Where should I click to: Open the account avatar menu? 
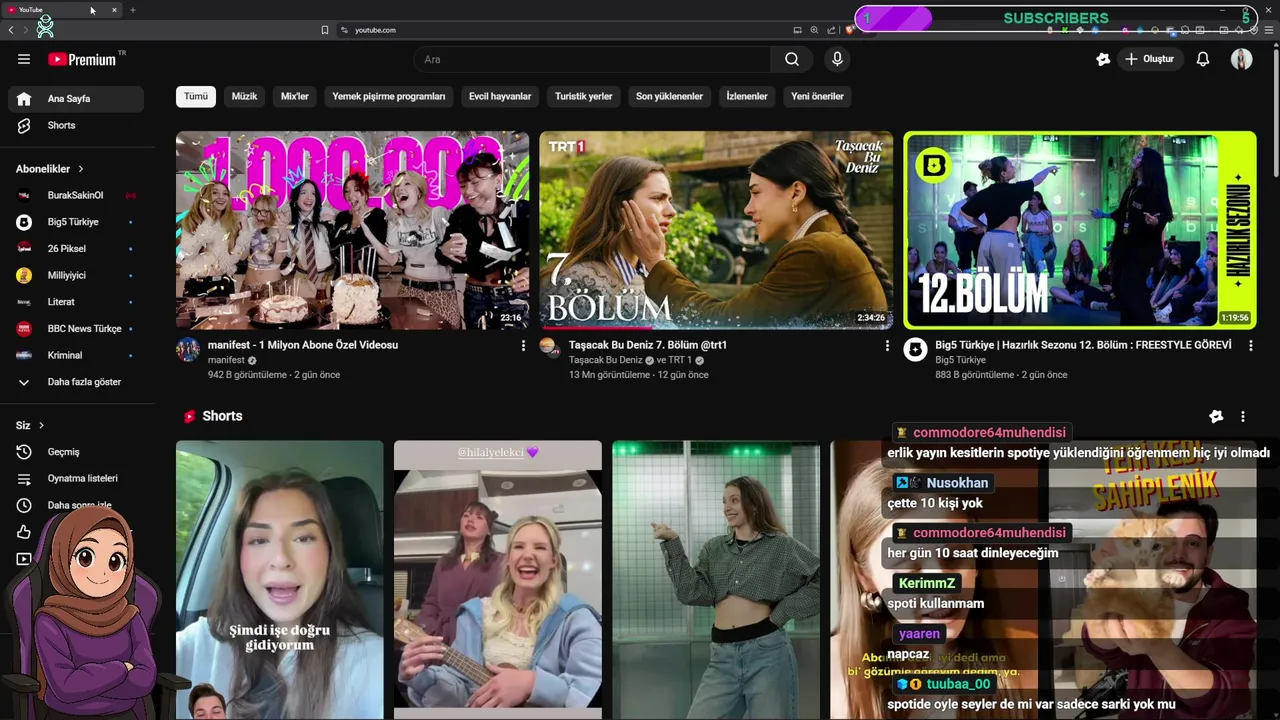pyautogui.click(x=1242, y=59)
